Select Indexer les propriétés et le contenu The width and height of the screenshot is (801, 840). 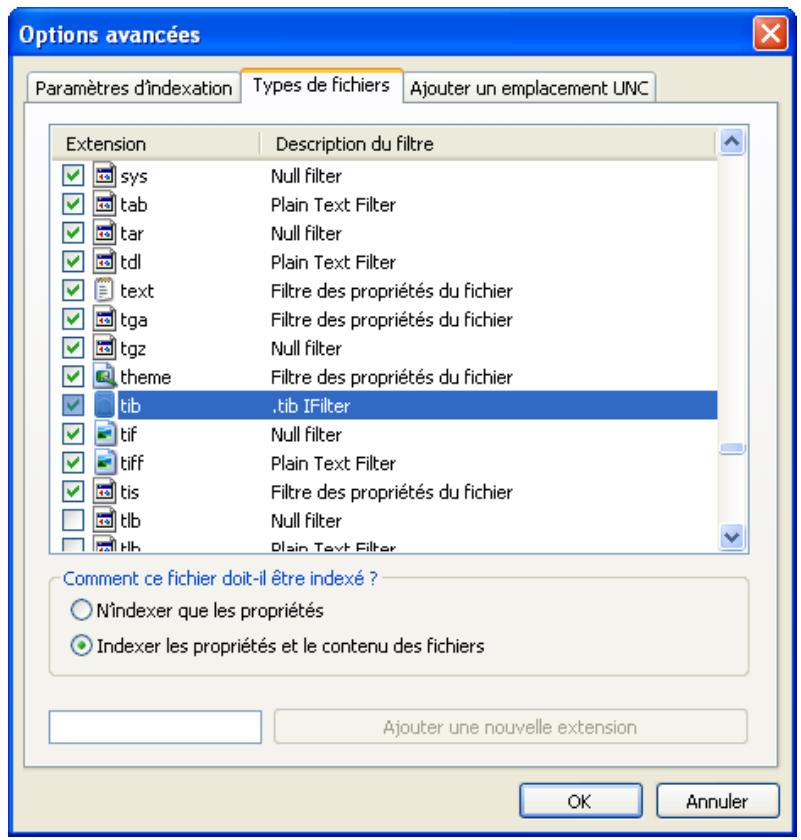[81, 646]
